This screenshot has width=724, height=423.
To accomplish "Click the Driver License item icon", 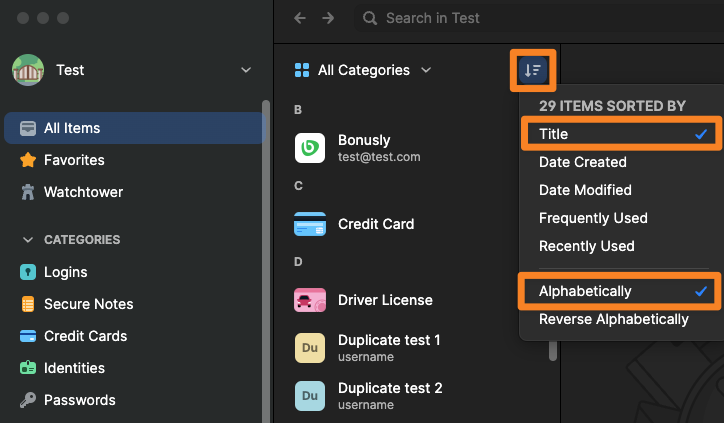I will click(x=310, y=300).
